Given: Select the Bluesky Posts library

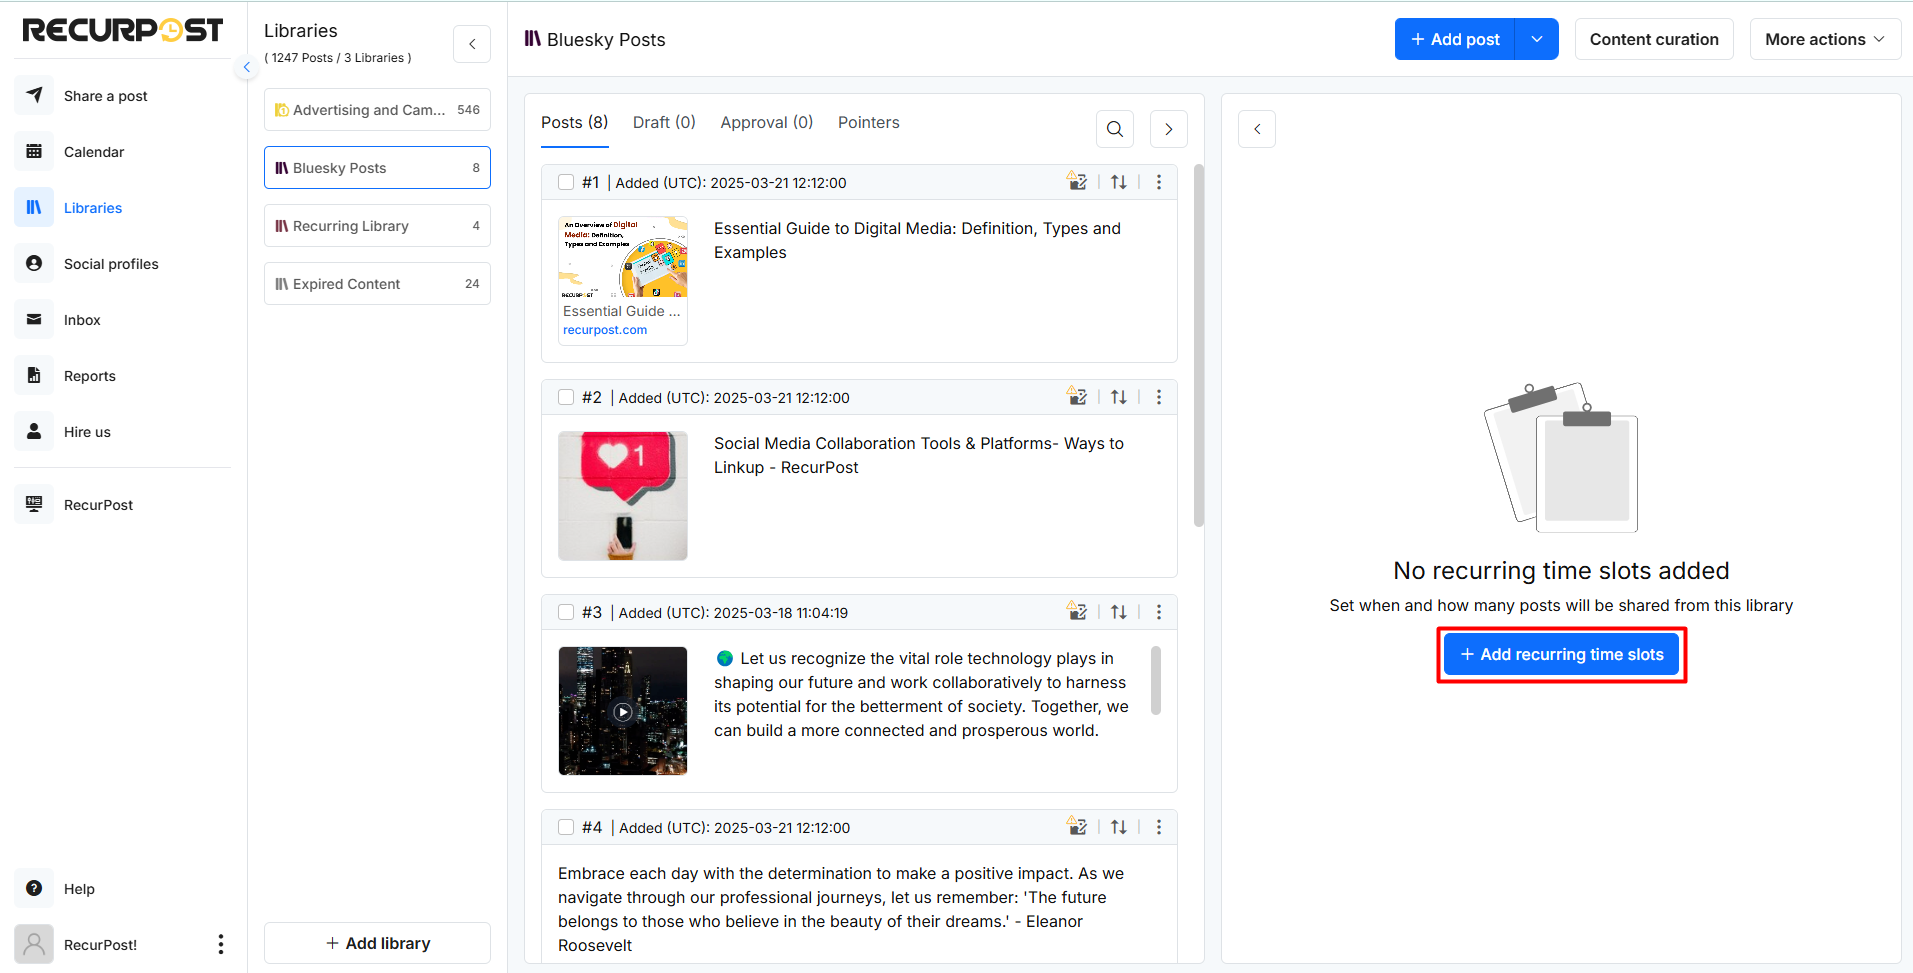Looking at the screenshot, I should tap(377, 168).
